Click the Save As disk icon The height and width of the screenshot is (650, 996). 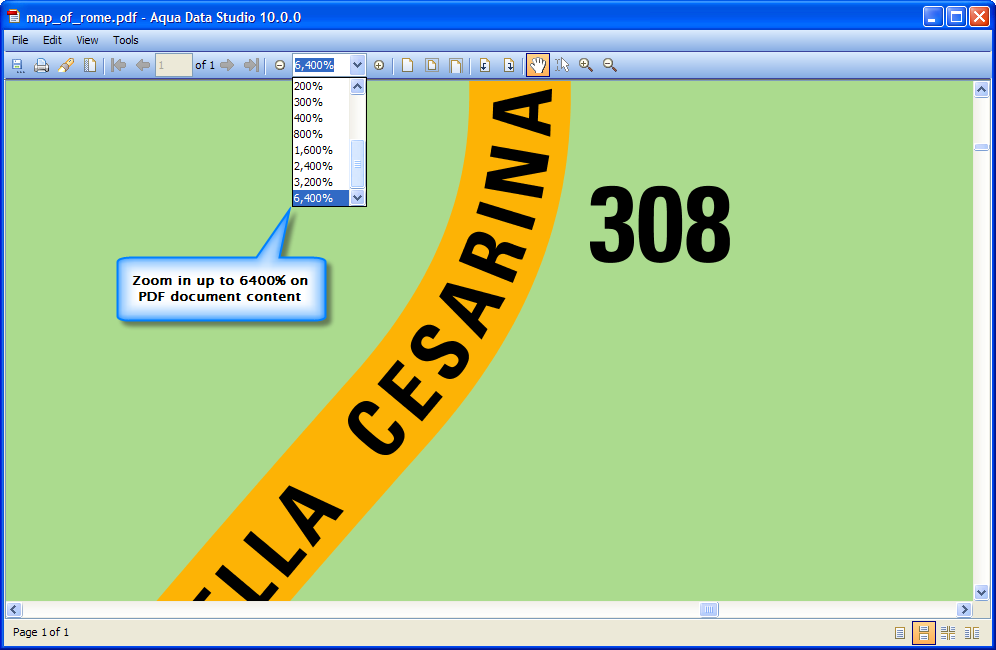point(18,65)
